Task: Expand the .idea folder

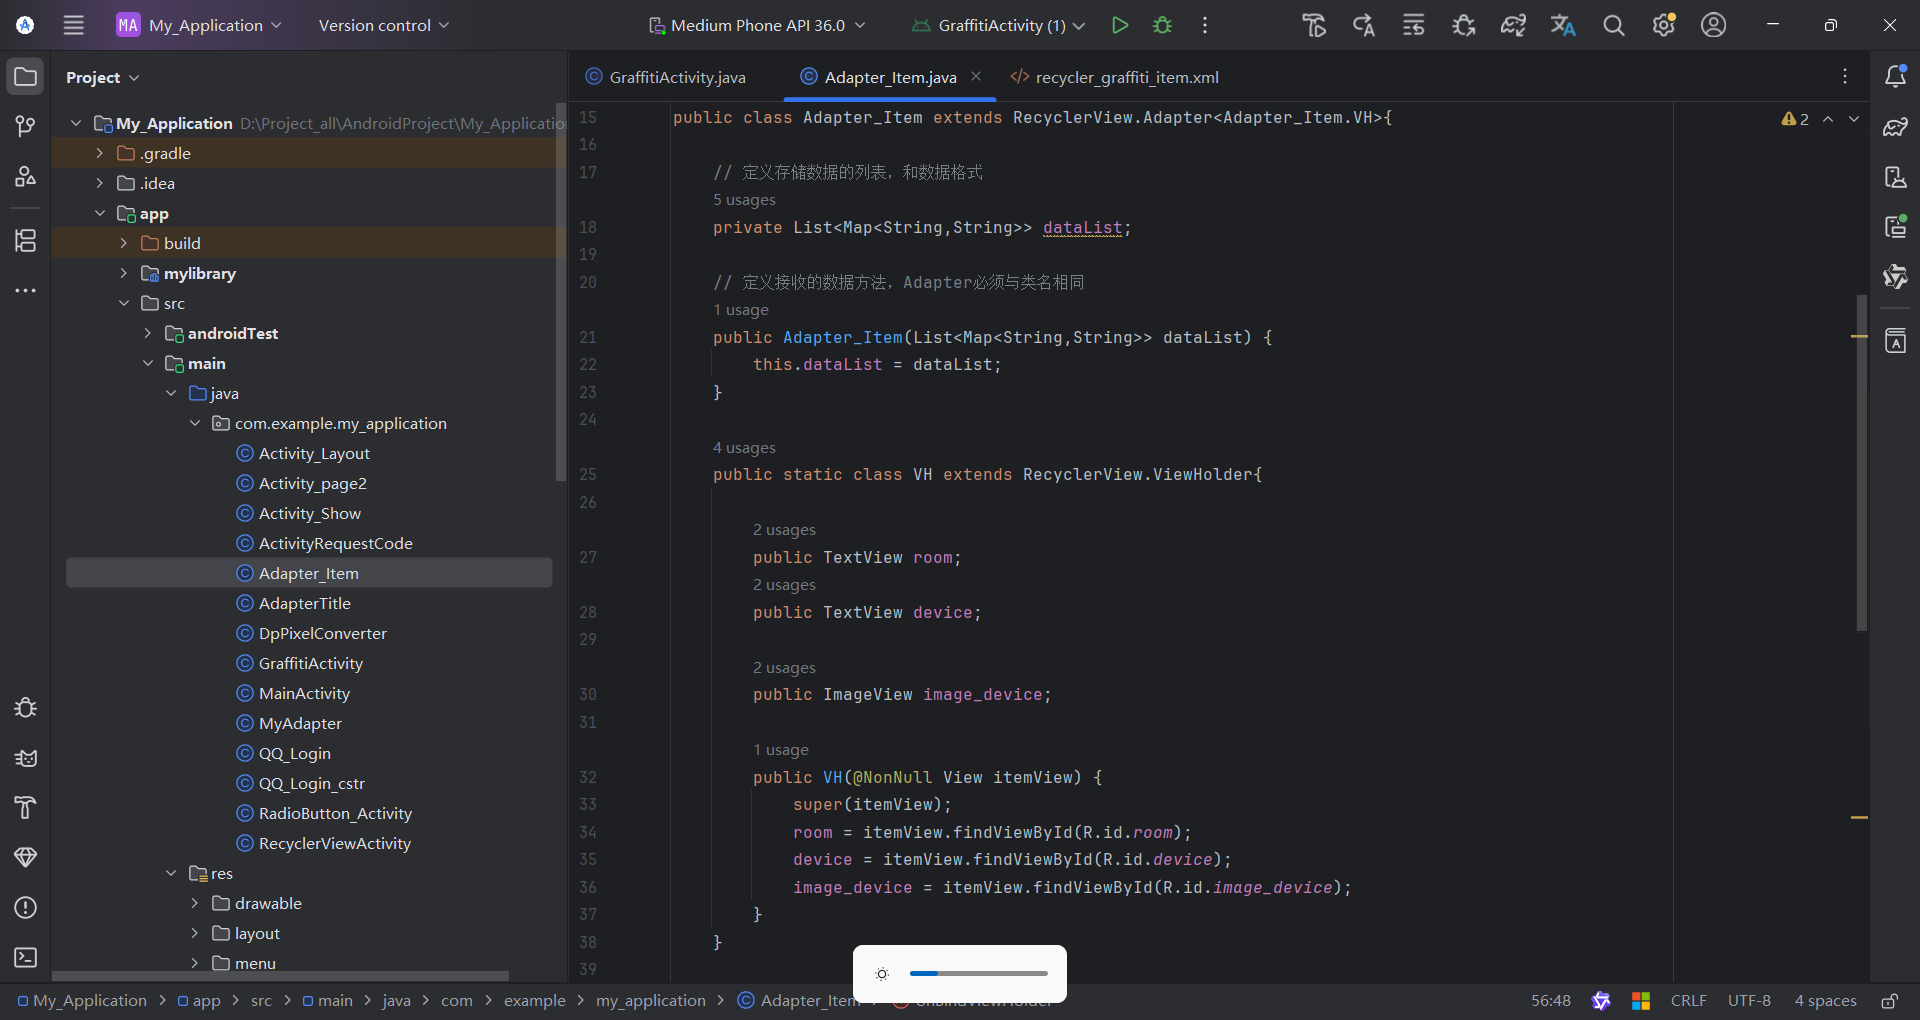Action: 100,183
